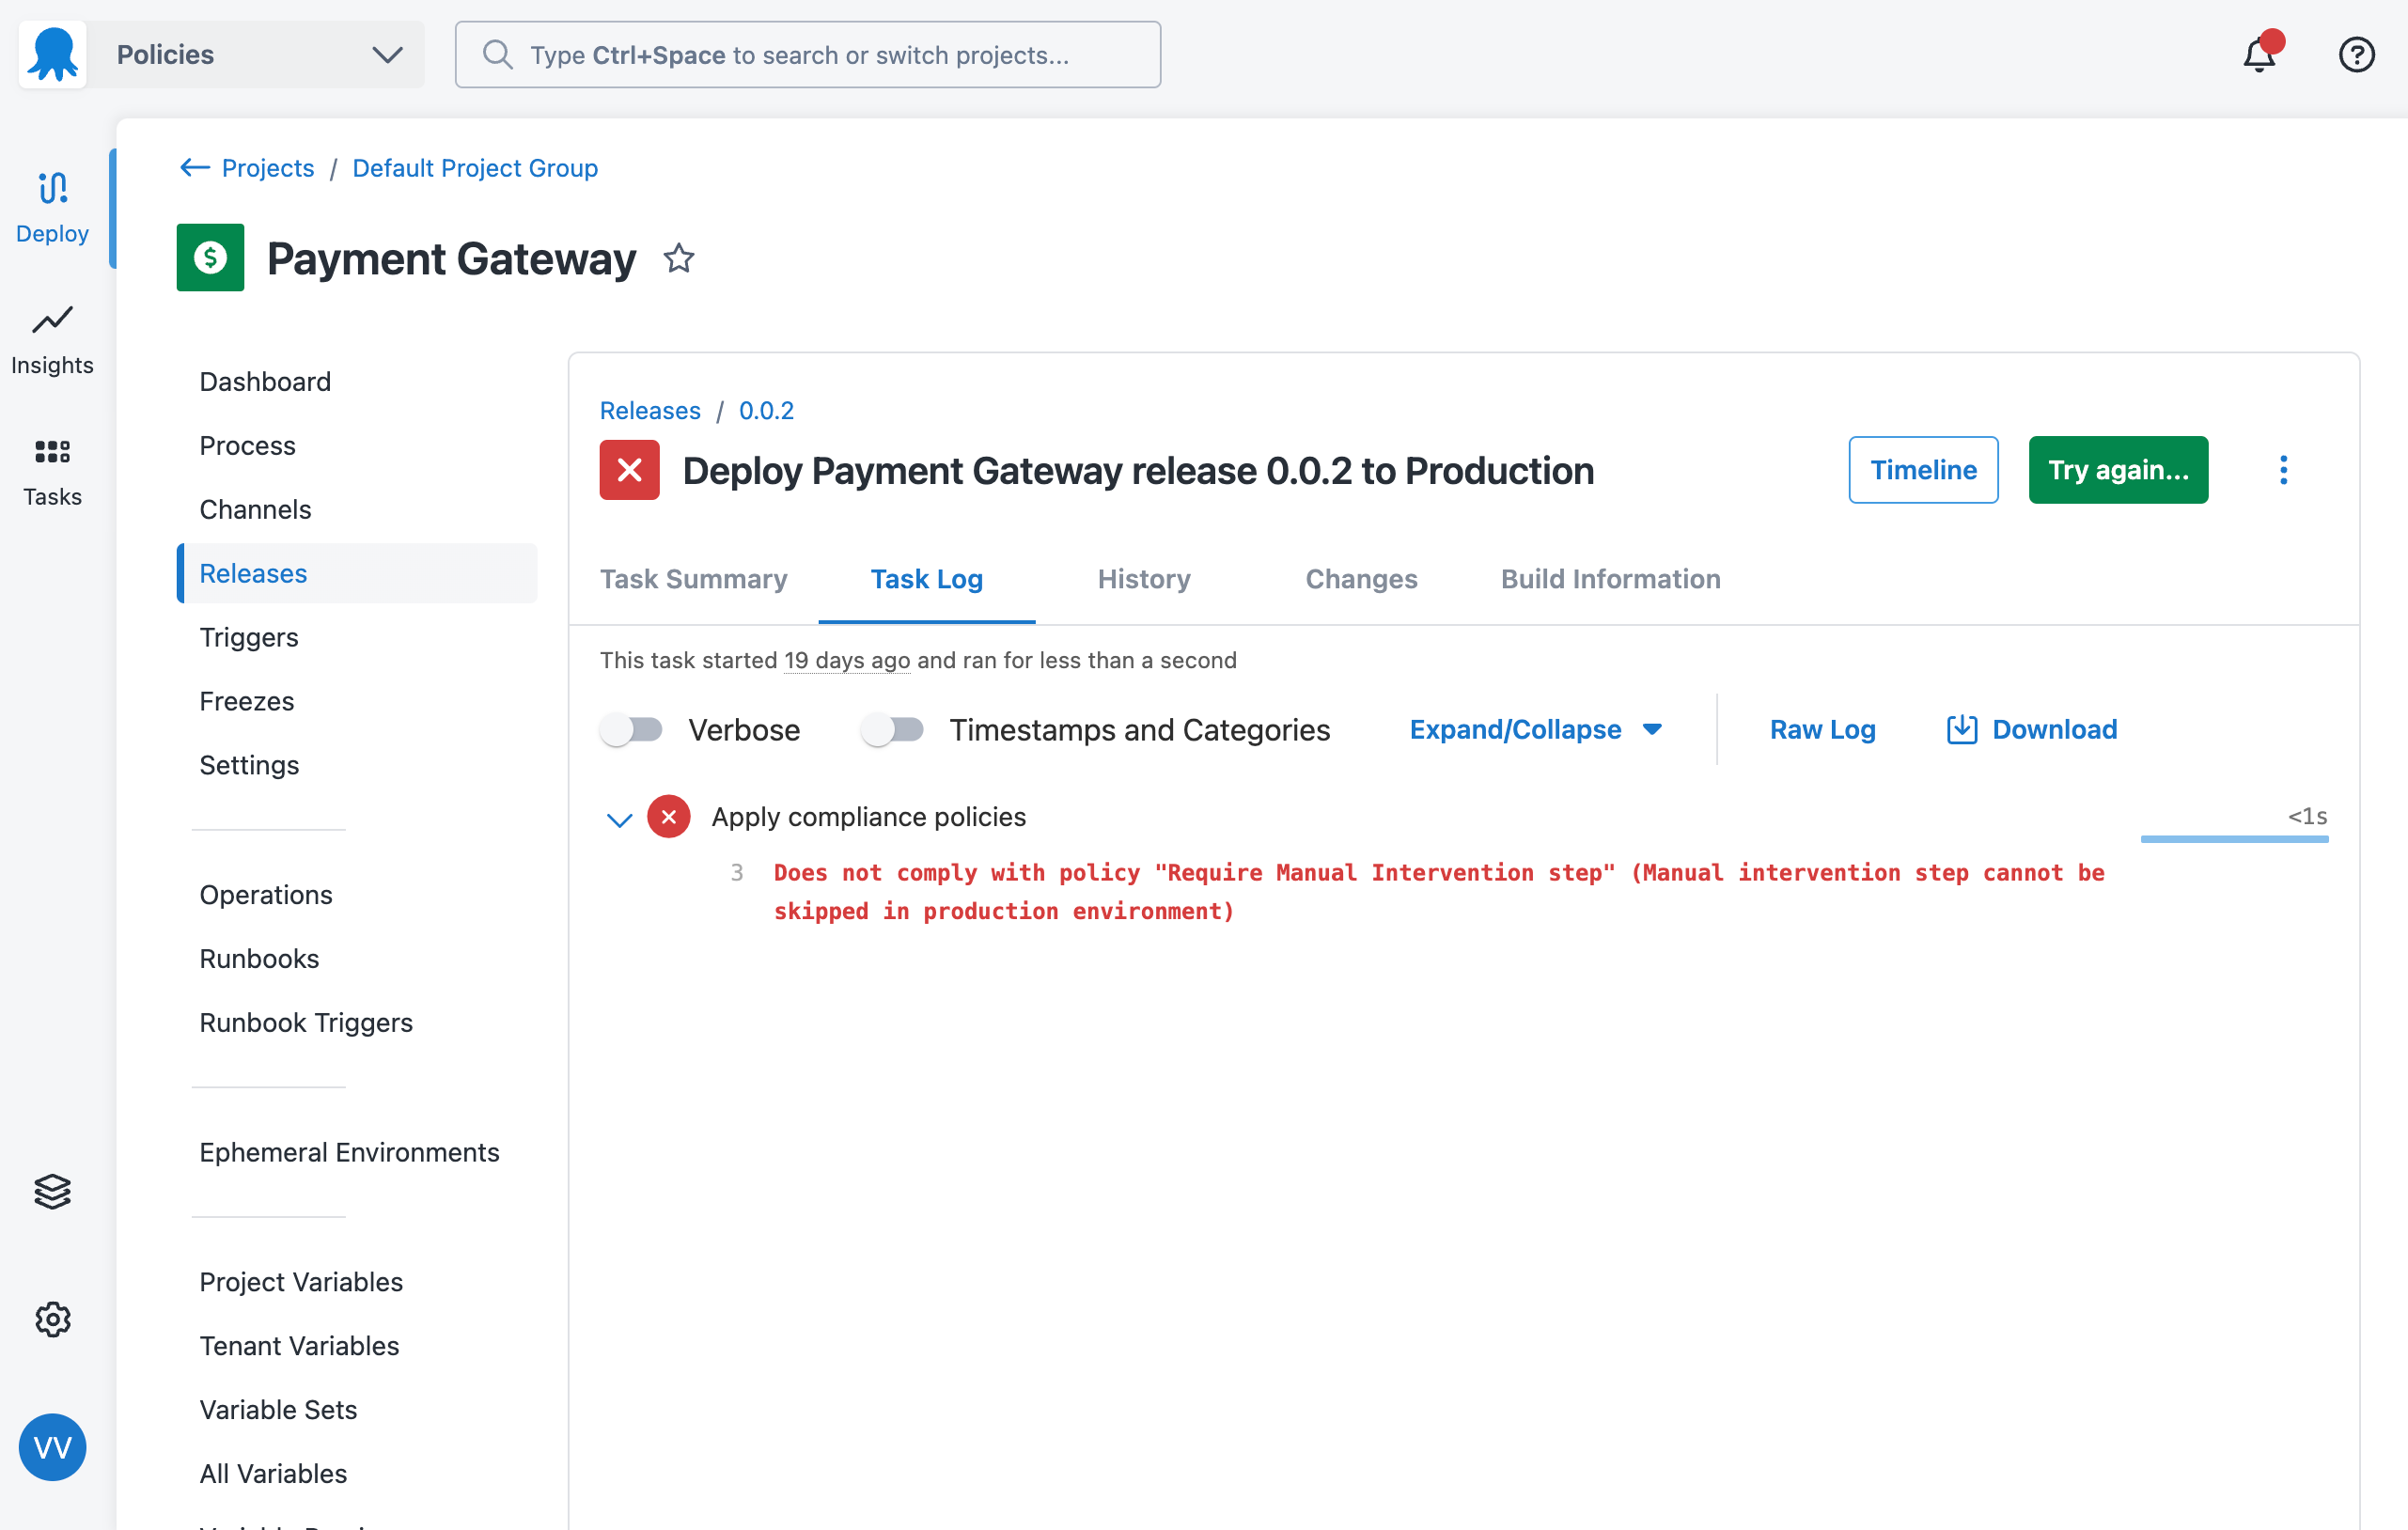Open Default Project Group breadcrumb
The image size is (2408, 1530).
click(x=475, y=167)
